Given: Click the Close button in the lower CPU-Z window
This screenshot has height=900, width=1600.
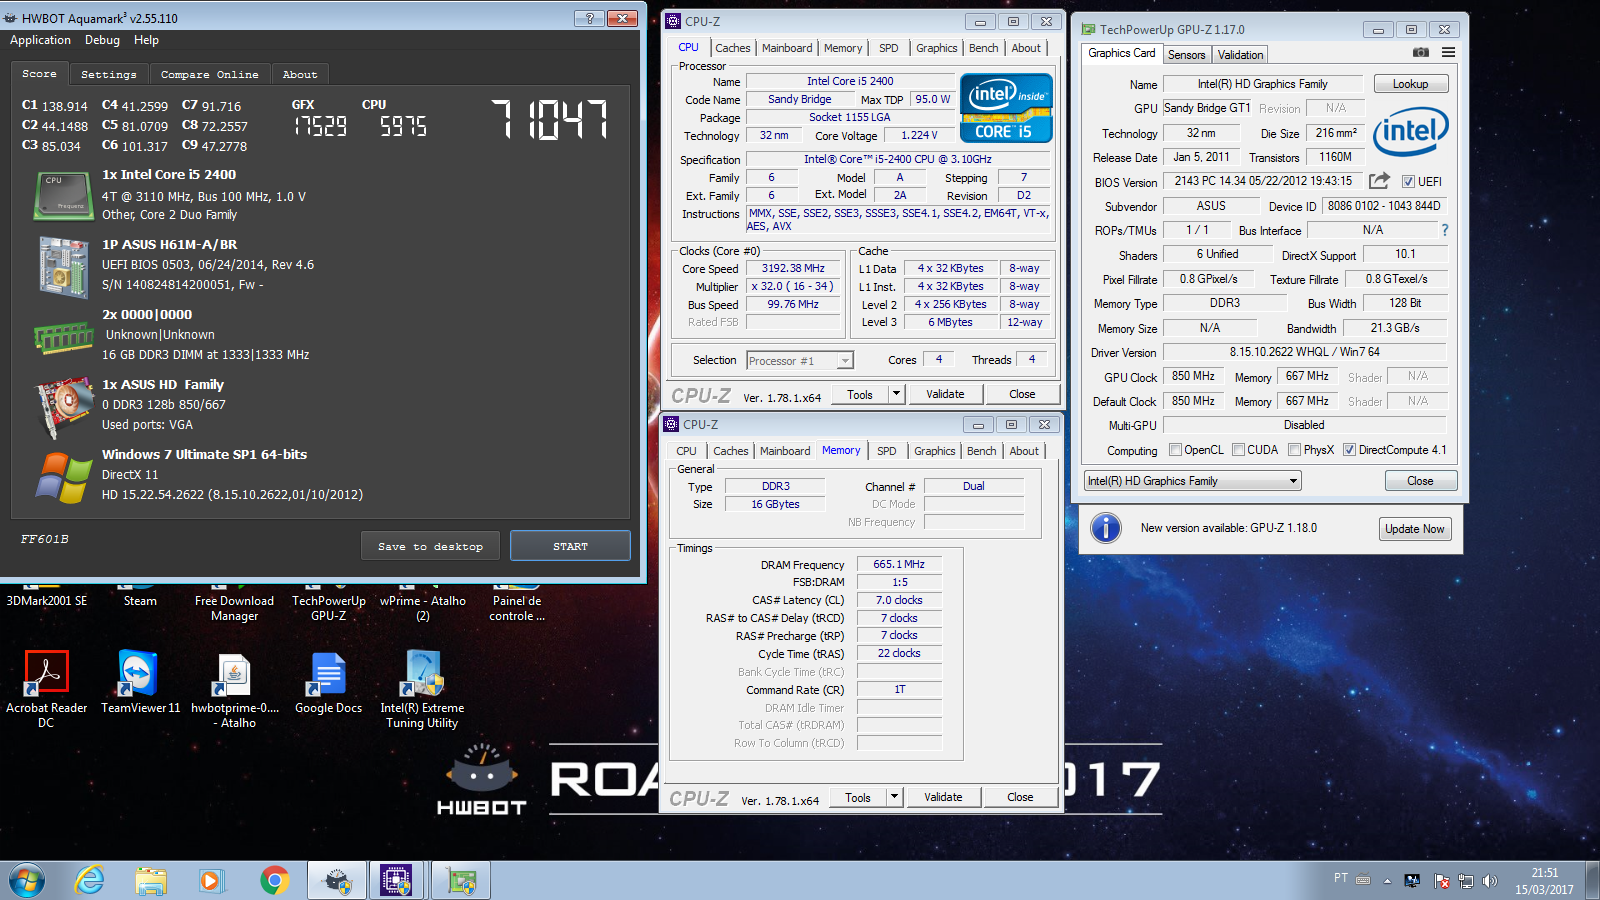Looking at the screenshot, I should (1020, 797).
